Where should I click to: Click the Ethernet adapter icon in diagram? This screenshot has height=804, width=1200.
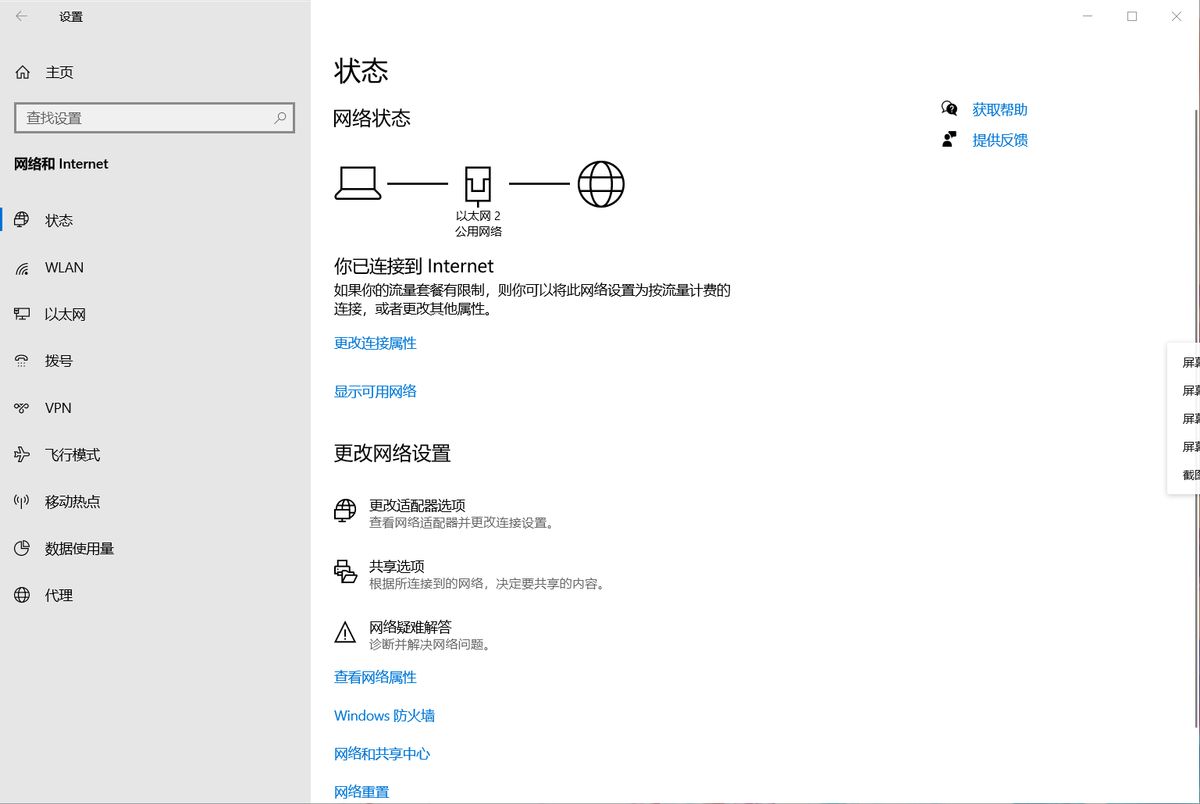pyautogui.click(x=478, y=185)
